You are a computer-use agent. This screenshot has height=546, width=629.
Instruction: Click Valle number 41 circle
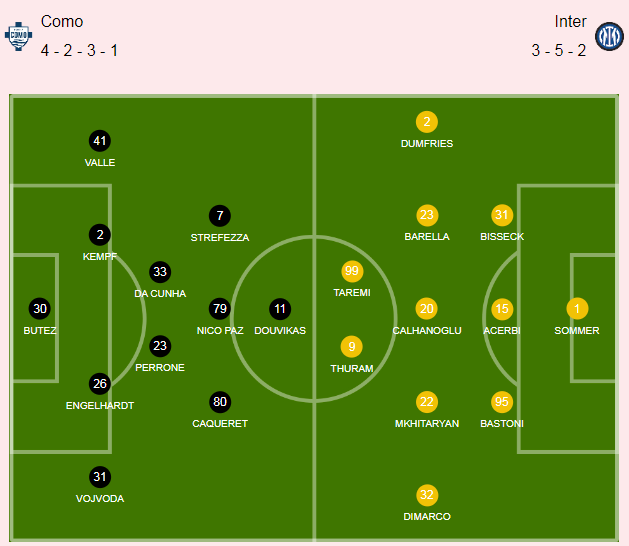[100, 141]
